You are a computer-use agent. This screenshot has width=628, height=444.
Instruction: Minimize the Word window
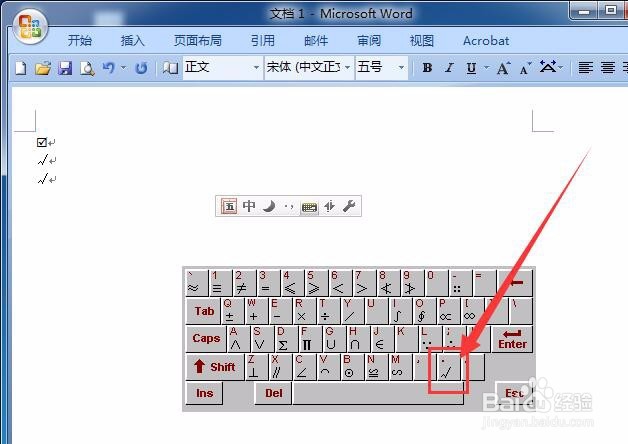click(x=584, y=11)
